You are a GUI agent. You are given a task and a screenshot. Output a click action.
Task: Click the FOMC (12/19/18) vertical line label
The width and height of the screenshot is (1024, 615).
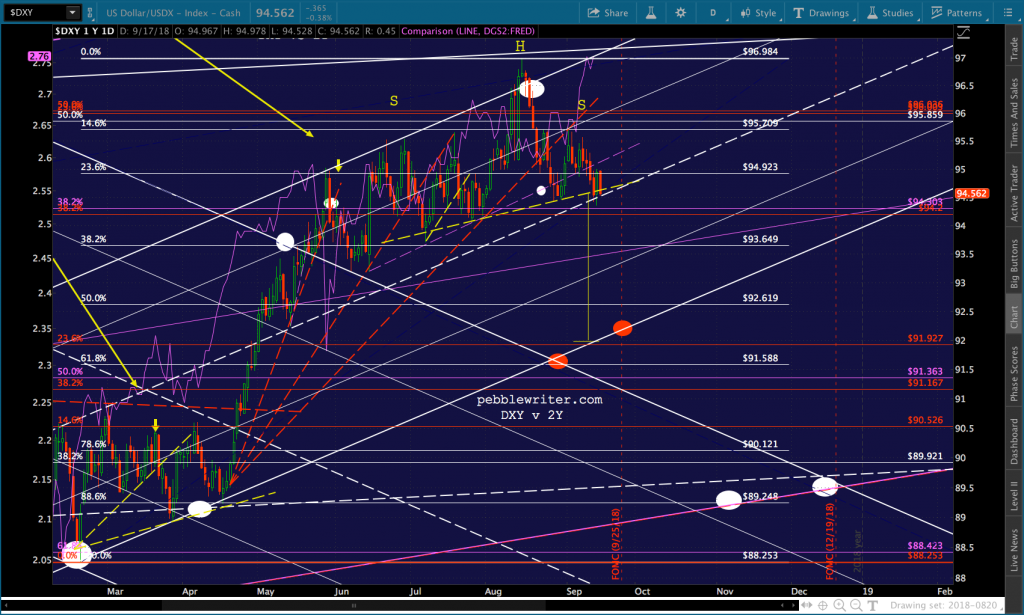(829, 541)
